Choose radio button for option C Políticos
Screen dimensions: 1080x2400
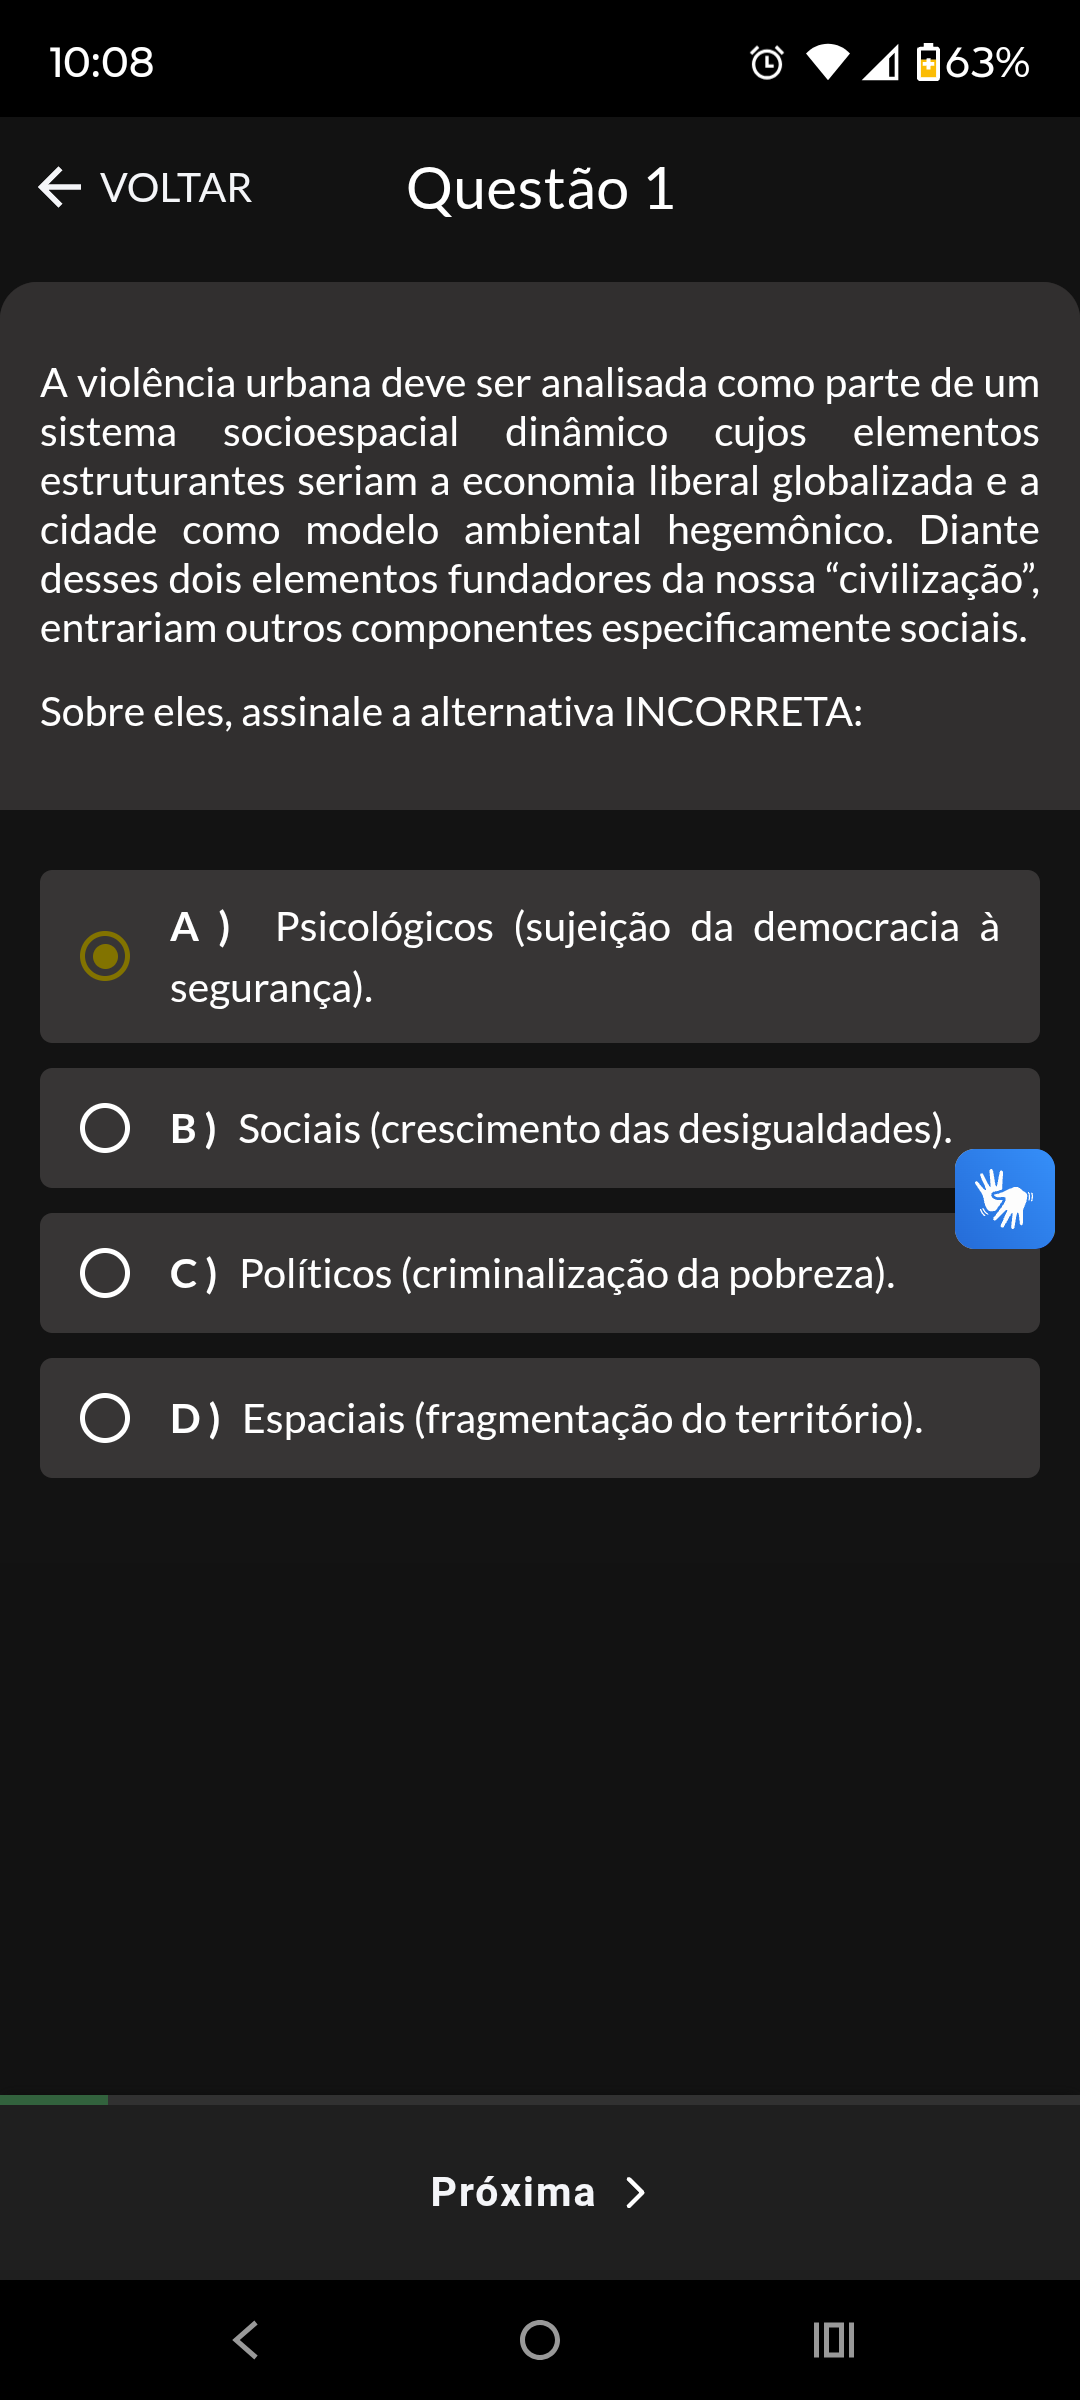click(x=105, y=1273)
